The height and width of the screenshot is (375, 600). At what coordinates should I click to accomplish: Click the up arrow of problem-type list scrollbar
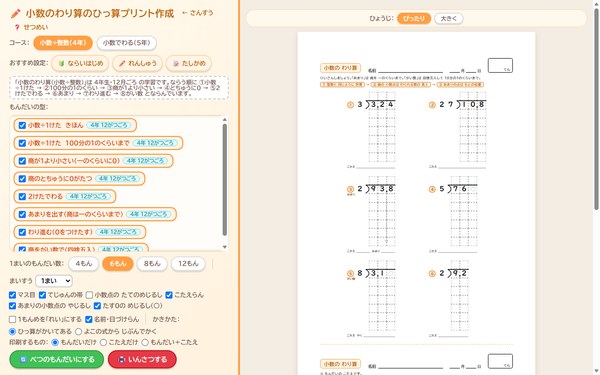click(225, 120)
